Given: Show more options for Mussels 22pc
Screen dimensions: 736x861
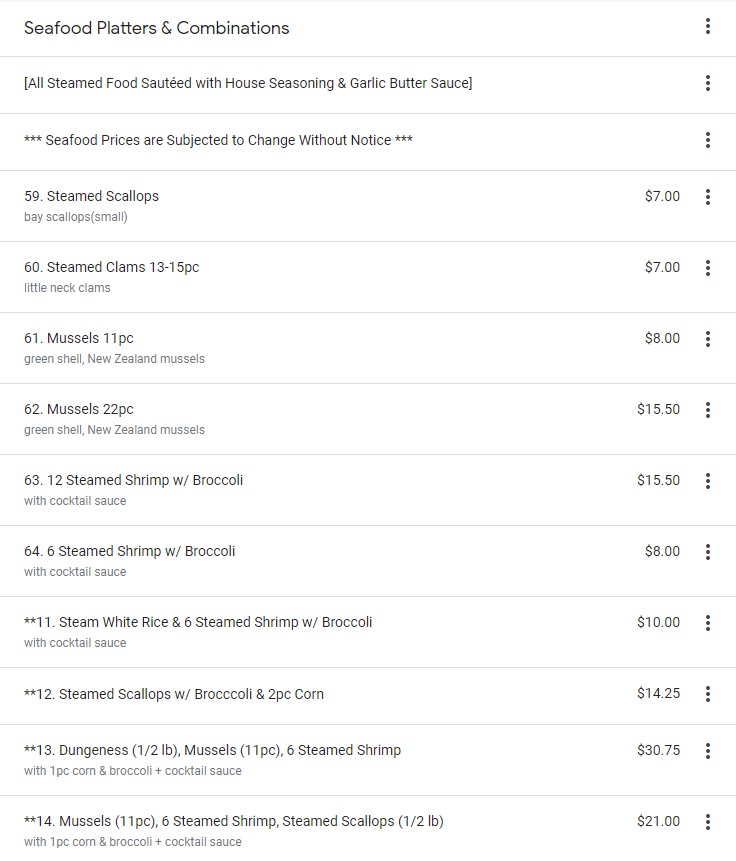Looking at the screenshot, I should 708,410.
